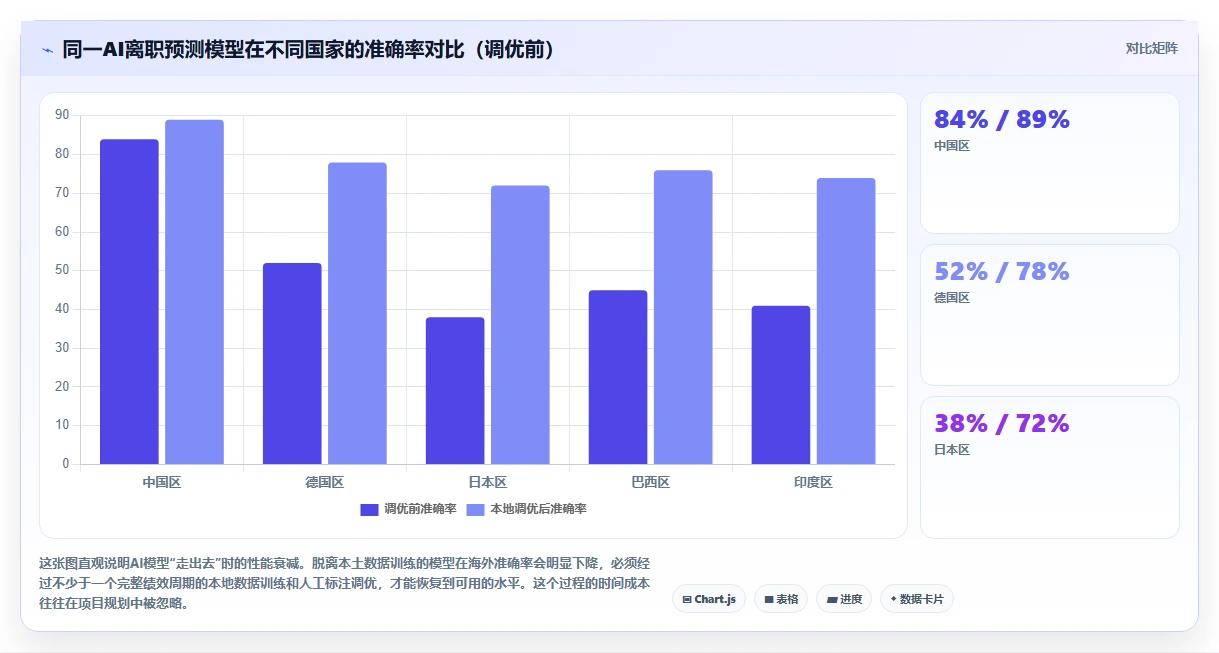Open the 38% / 72% 日本区 card

click(1050, 467)
